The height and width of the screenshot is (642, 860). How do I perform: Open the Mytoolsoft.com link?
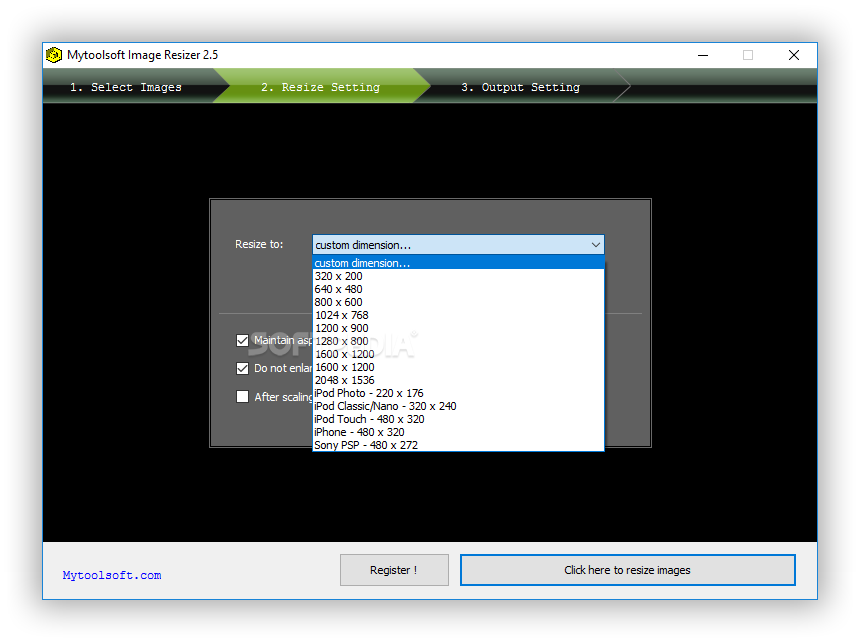112,575
